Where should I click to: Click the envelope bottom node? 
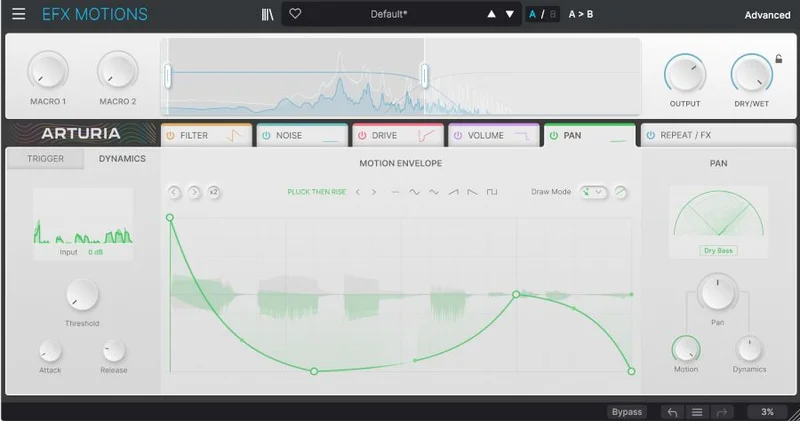click(314, 372)
